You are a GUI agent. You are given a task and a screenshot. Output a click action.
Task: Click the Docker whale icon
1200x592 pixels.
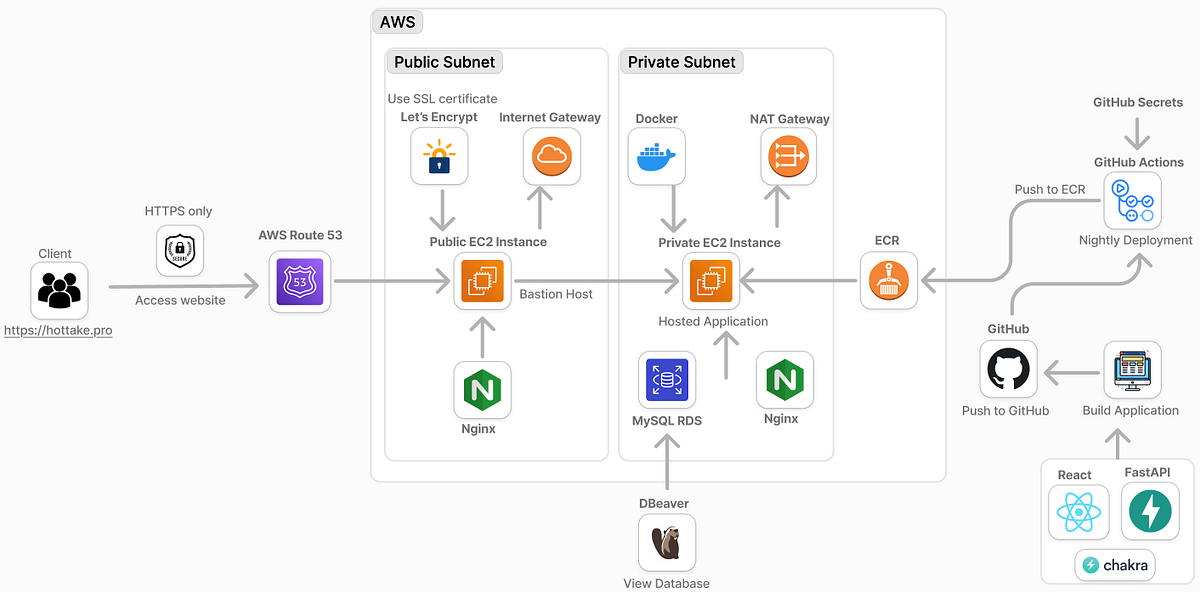click(x=656, y=156)
